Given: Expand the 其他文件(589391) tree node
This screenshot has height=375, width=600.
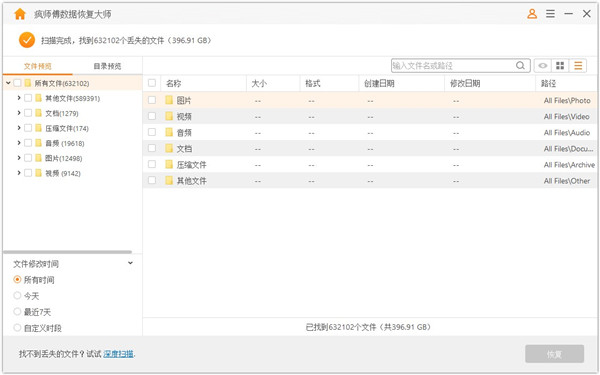Looking at the screenshot, I should tap(19, 98).
